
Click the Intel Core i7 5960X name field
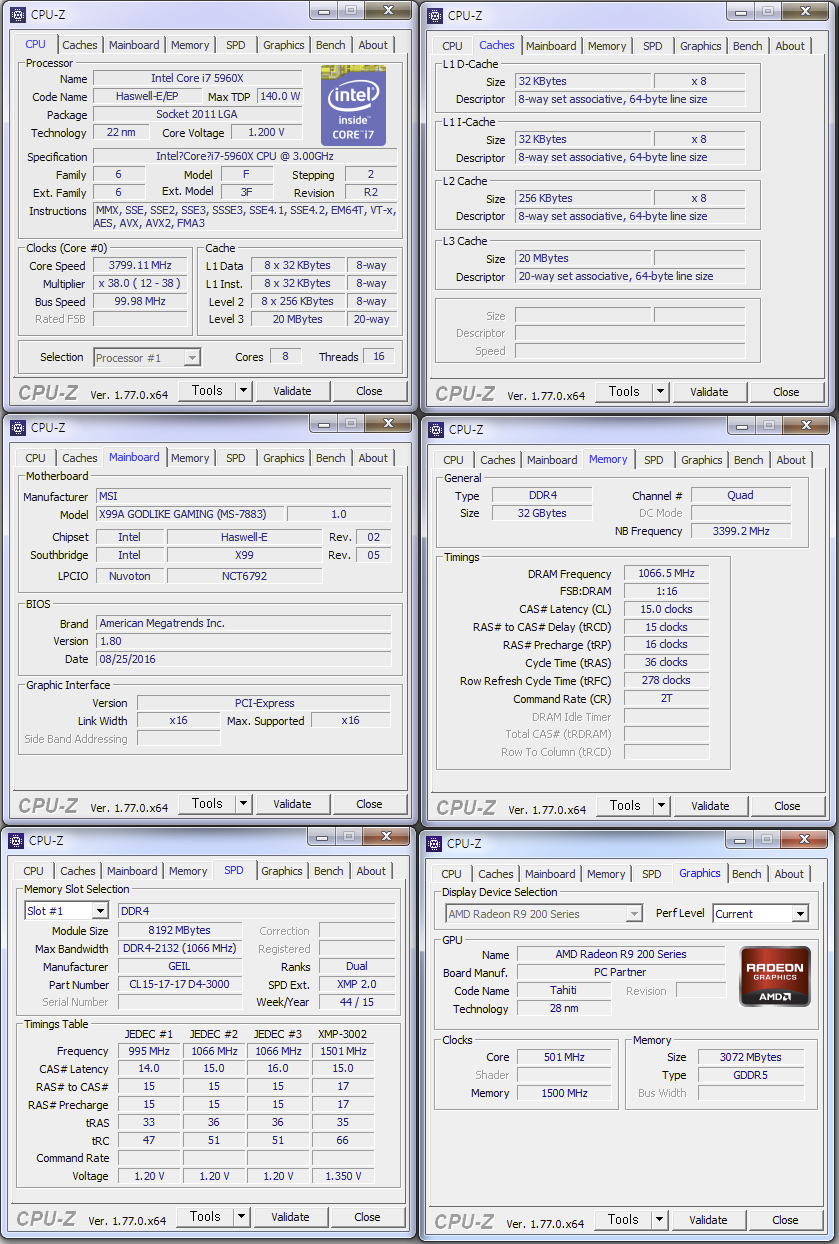click(198, 78)
